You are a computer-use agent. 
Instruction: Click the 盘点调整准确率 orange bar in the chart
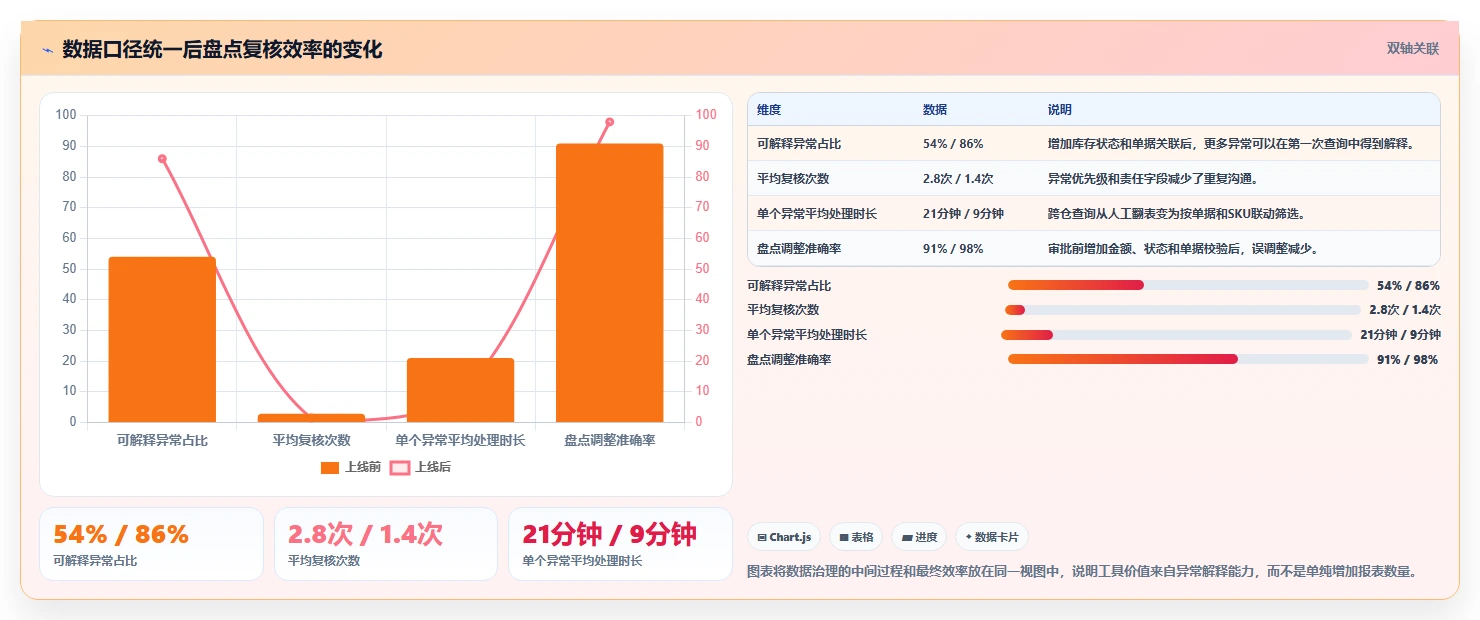pos(609,283)
